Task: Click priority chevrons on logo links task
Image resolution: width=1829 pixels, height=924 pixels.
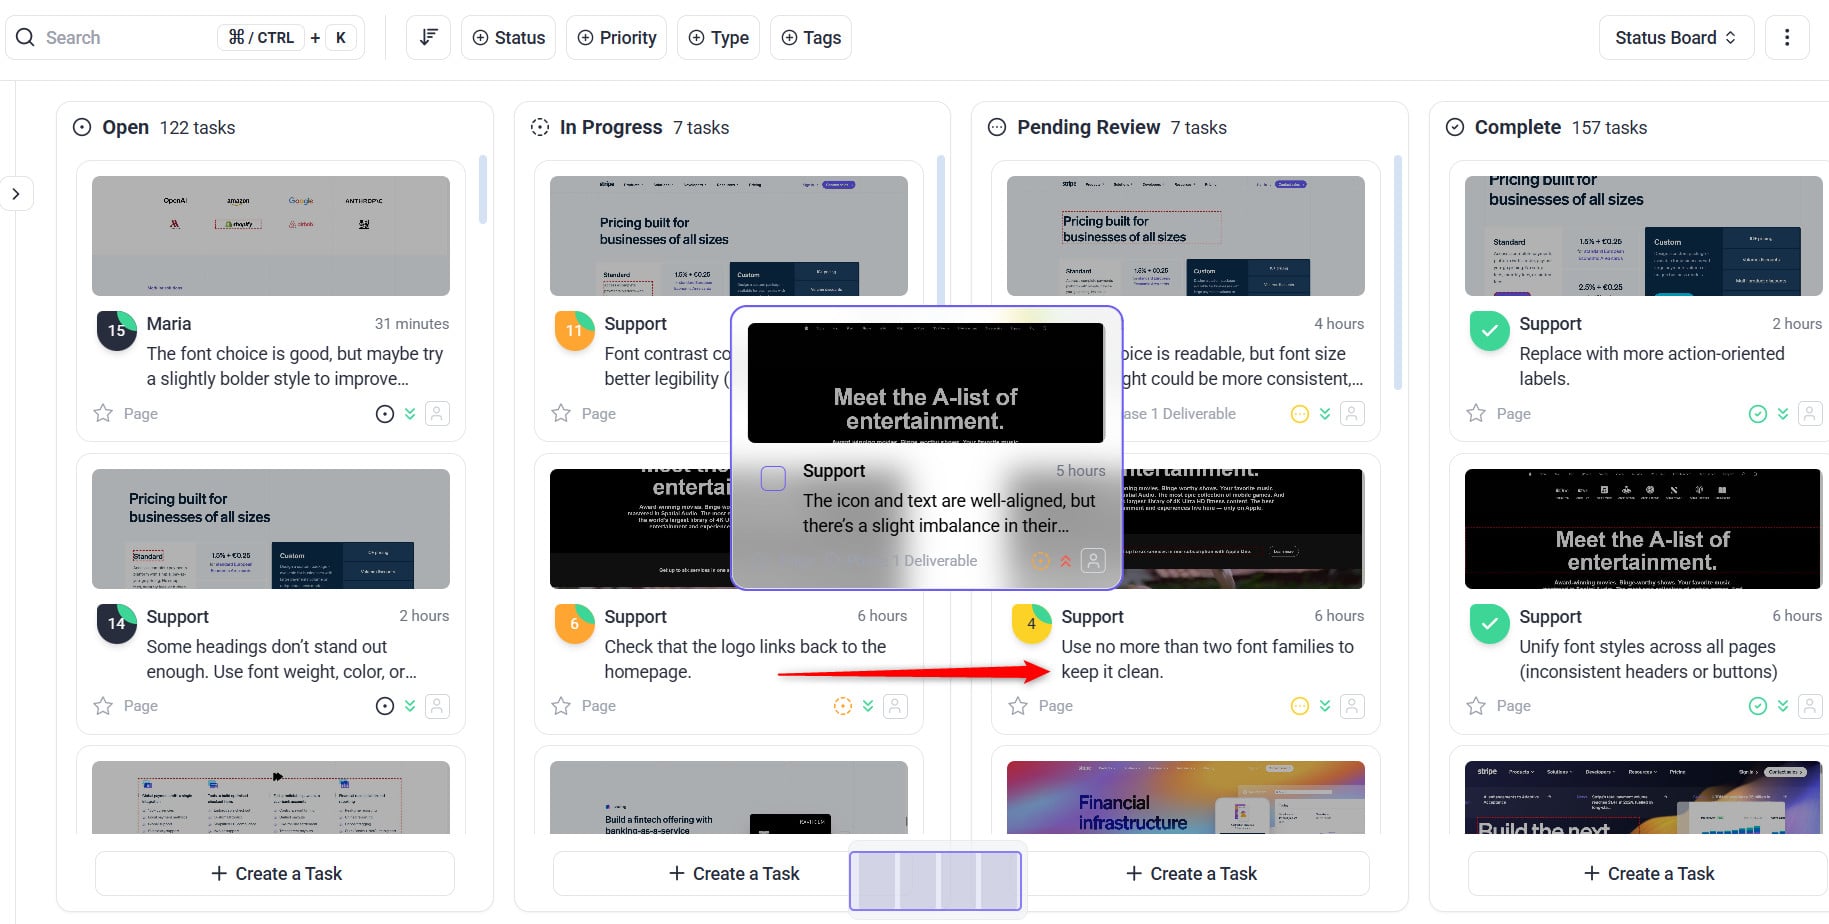Action: click(868, 706)
